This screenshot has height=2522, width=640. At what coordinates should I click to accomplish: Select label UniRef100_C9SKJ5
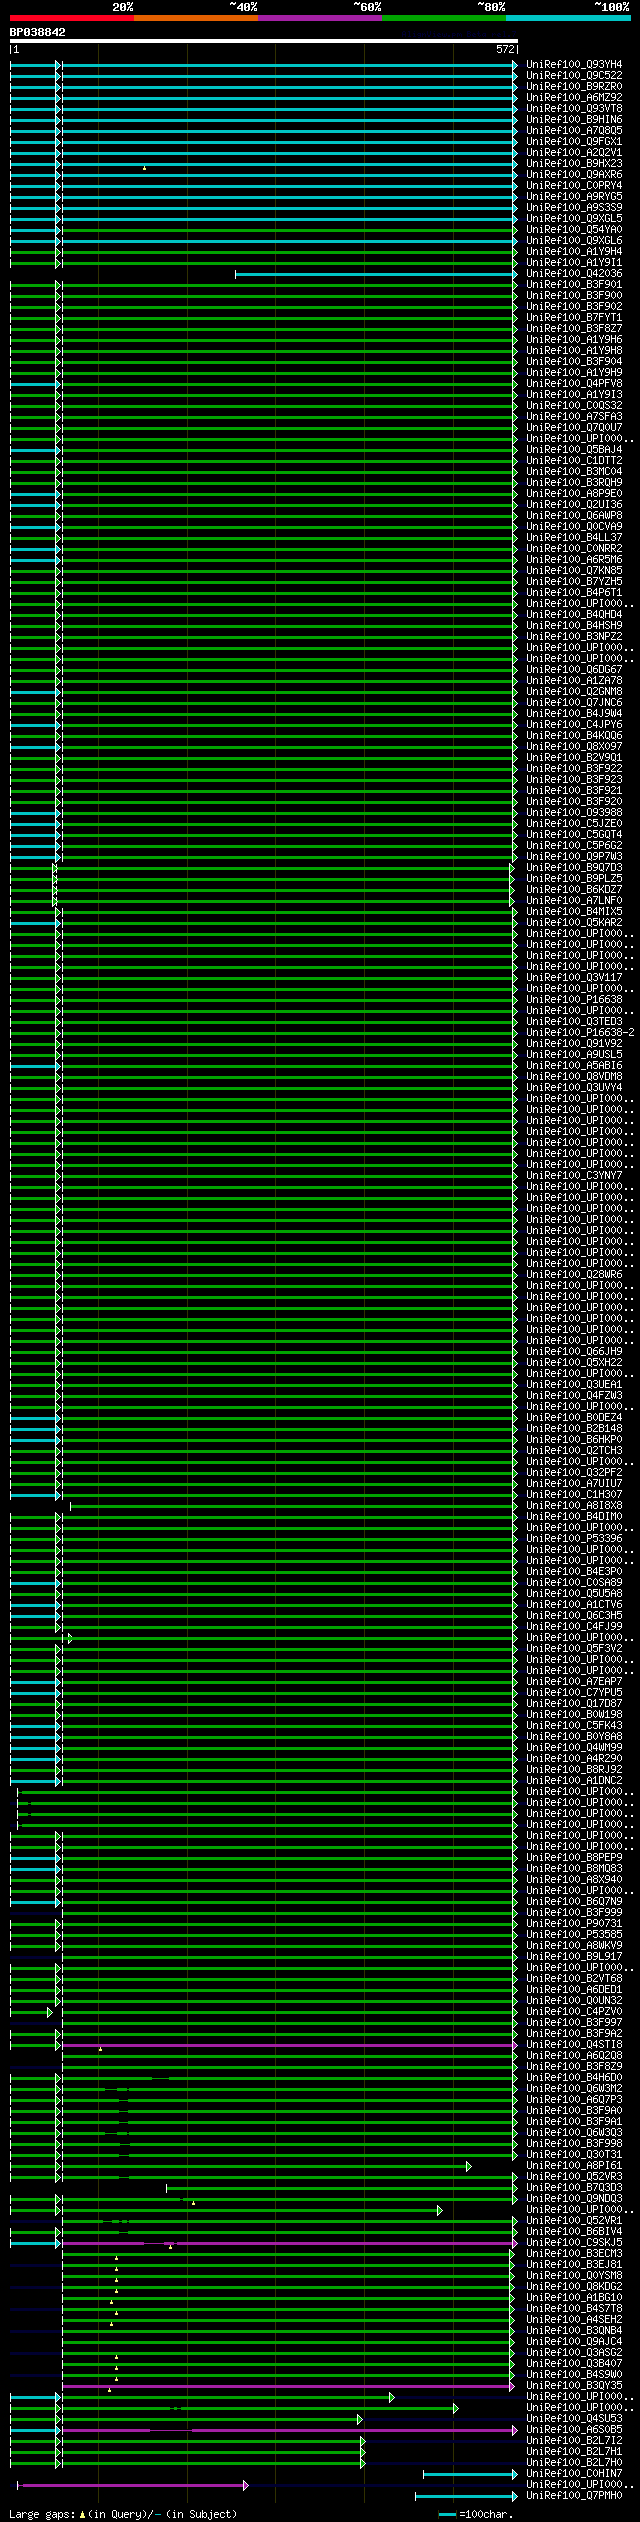pos(574,2244)
